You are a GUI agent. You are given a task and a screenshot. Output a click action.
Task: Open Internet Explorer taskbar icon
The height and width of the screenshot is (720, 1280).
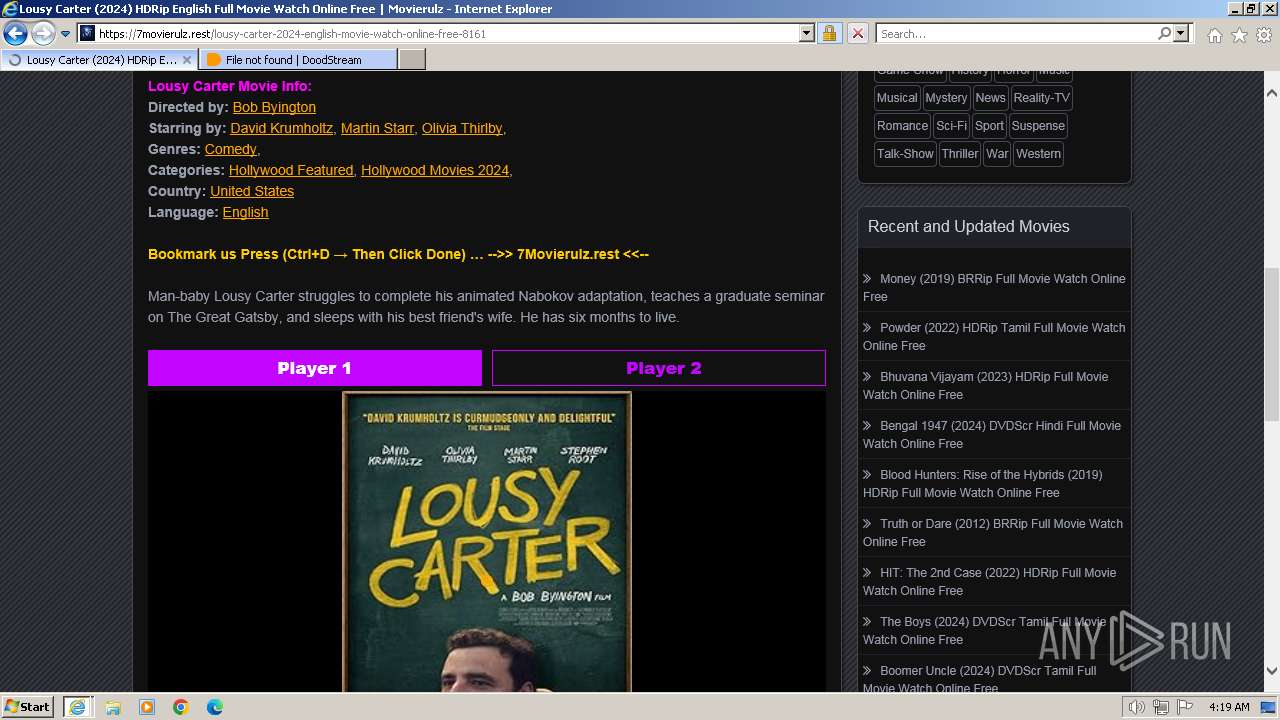77,707
